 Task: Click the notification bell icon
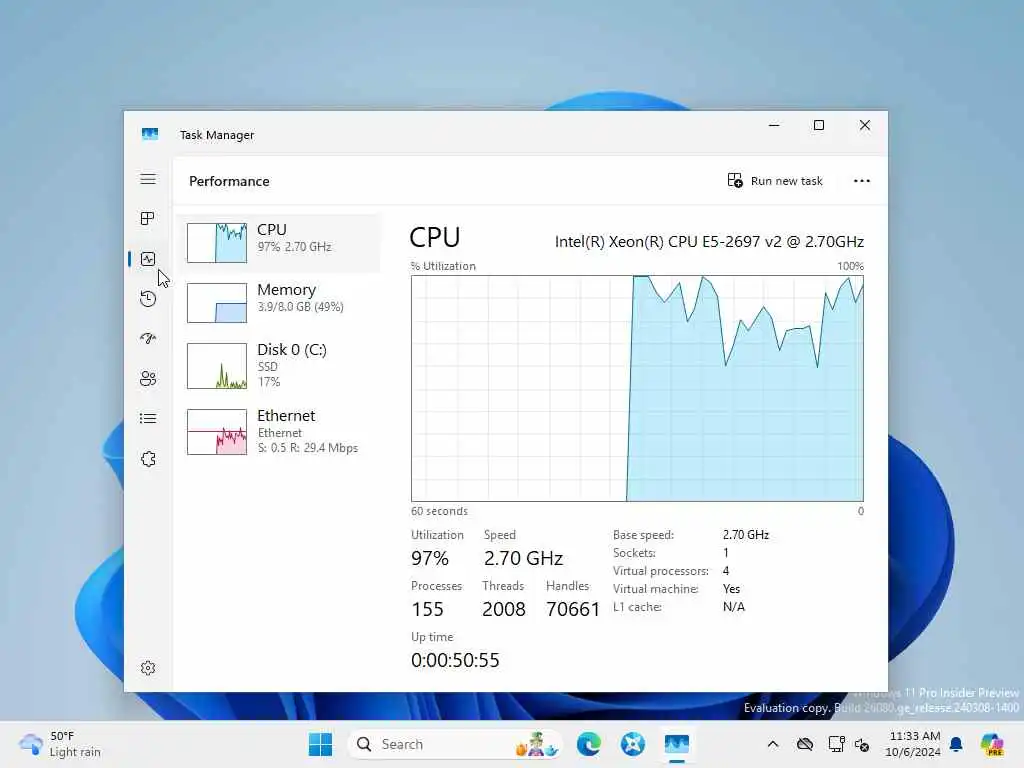[956, 744]
